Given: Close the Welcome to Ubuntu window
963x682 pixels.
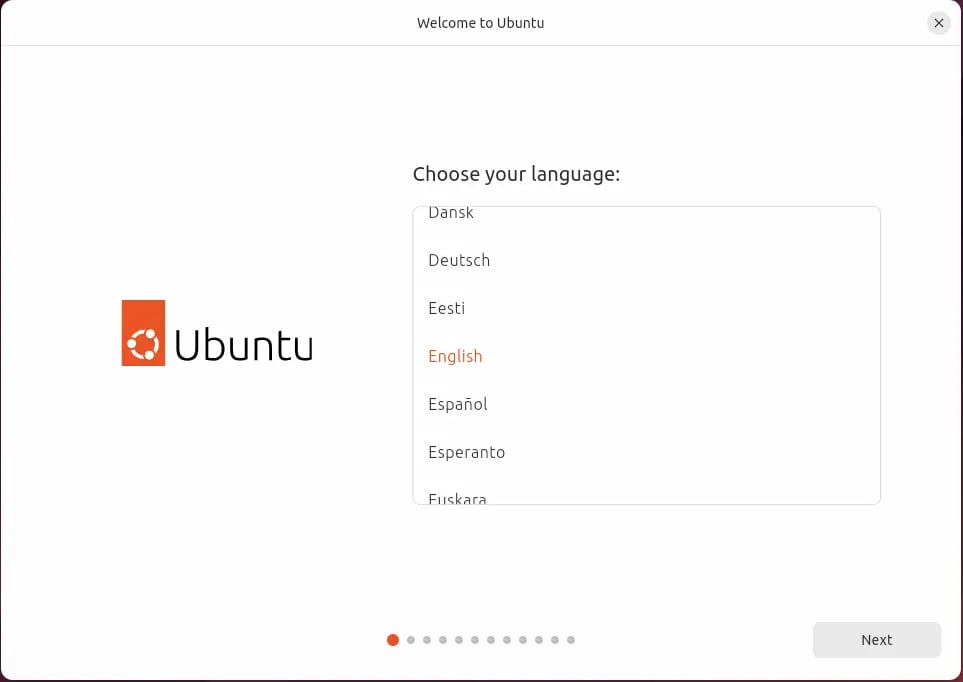Looking at the screenshot, I should 938,23.
